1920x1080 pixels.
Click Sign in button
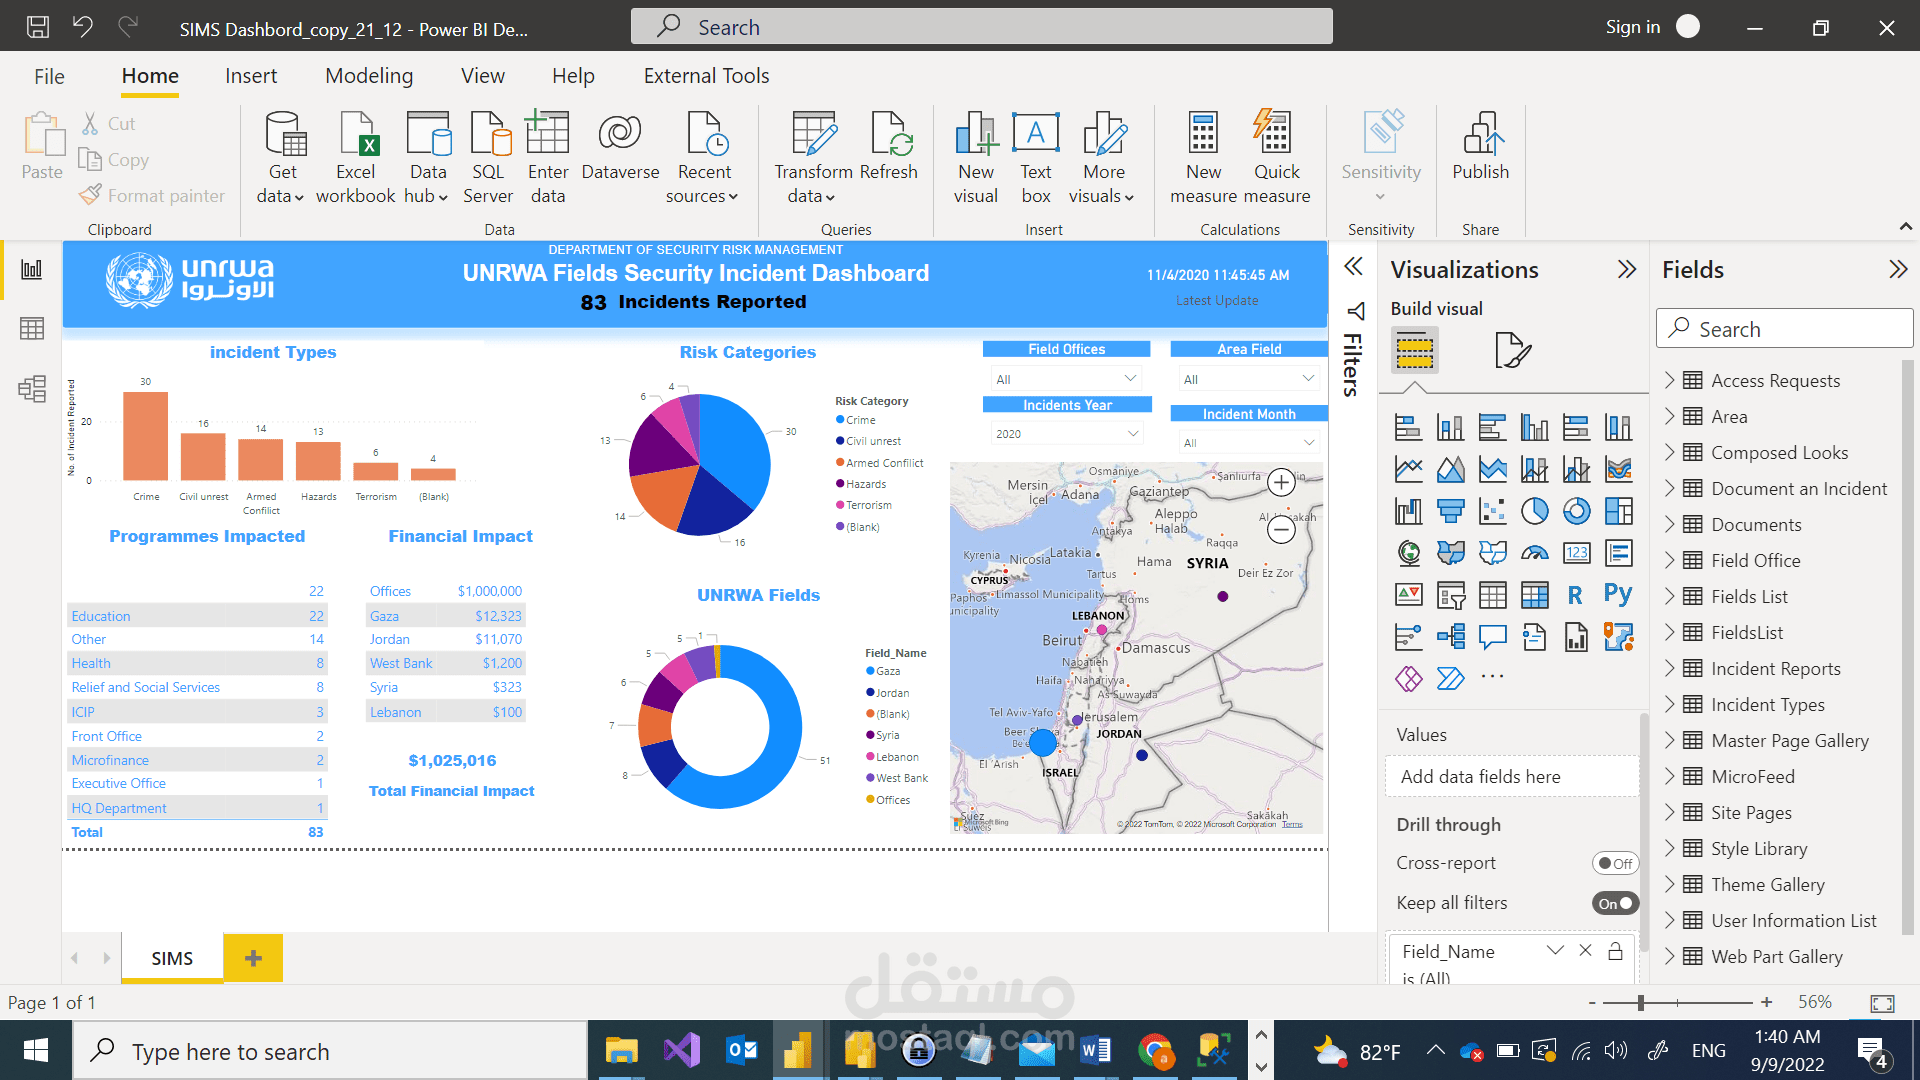(x=1633, y=27)
